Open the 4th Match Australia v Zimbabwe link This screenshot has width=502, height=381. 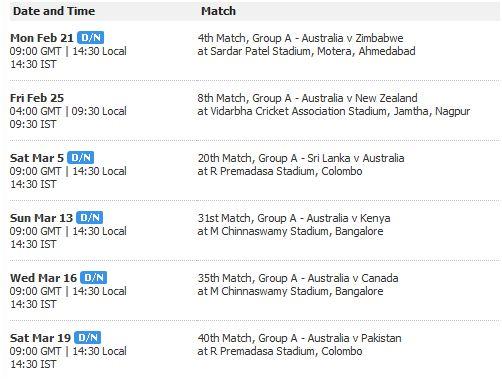coord(300,38)
